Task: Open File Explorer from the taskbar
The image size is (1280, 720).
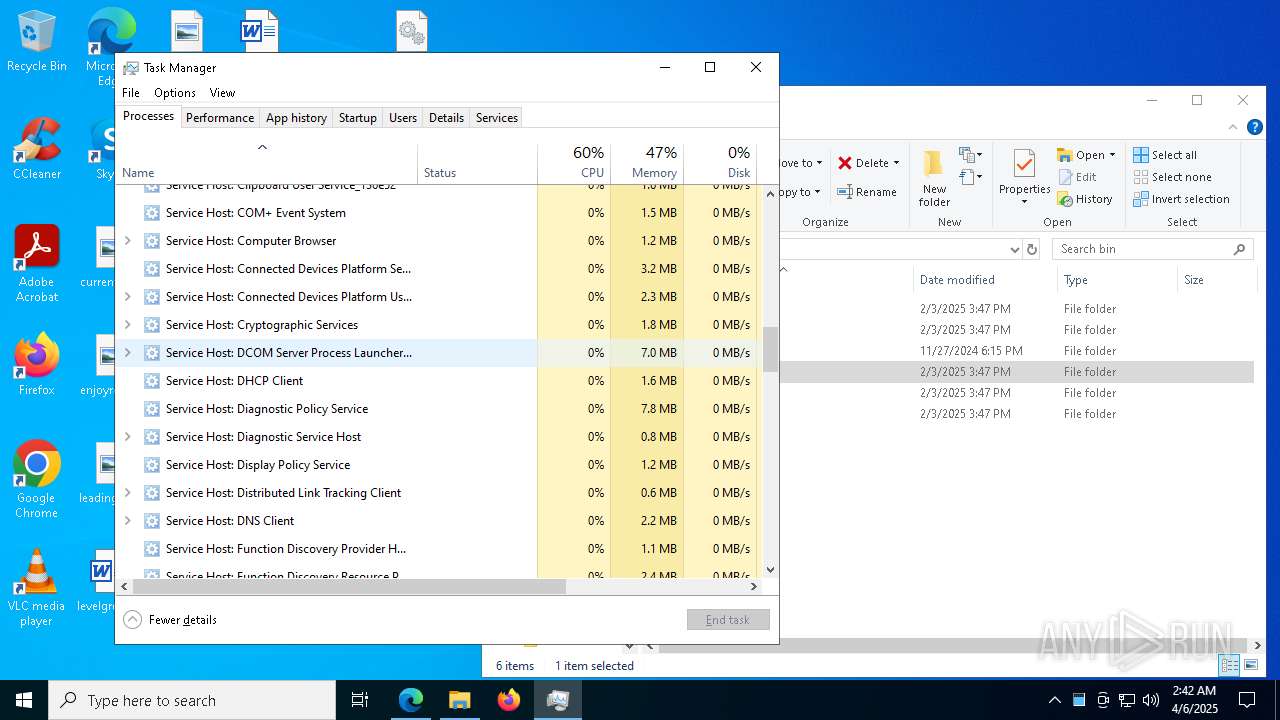Action: (x=459, y=700)
